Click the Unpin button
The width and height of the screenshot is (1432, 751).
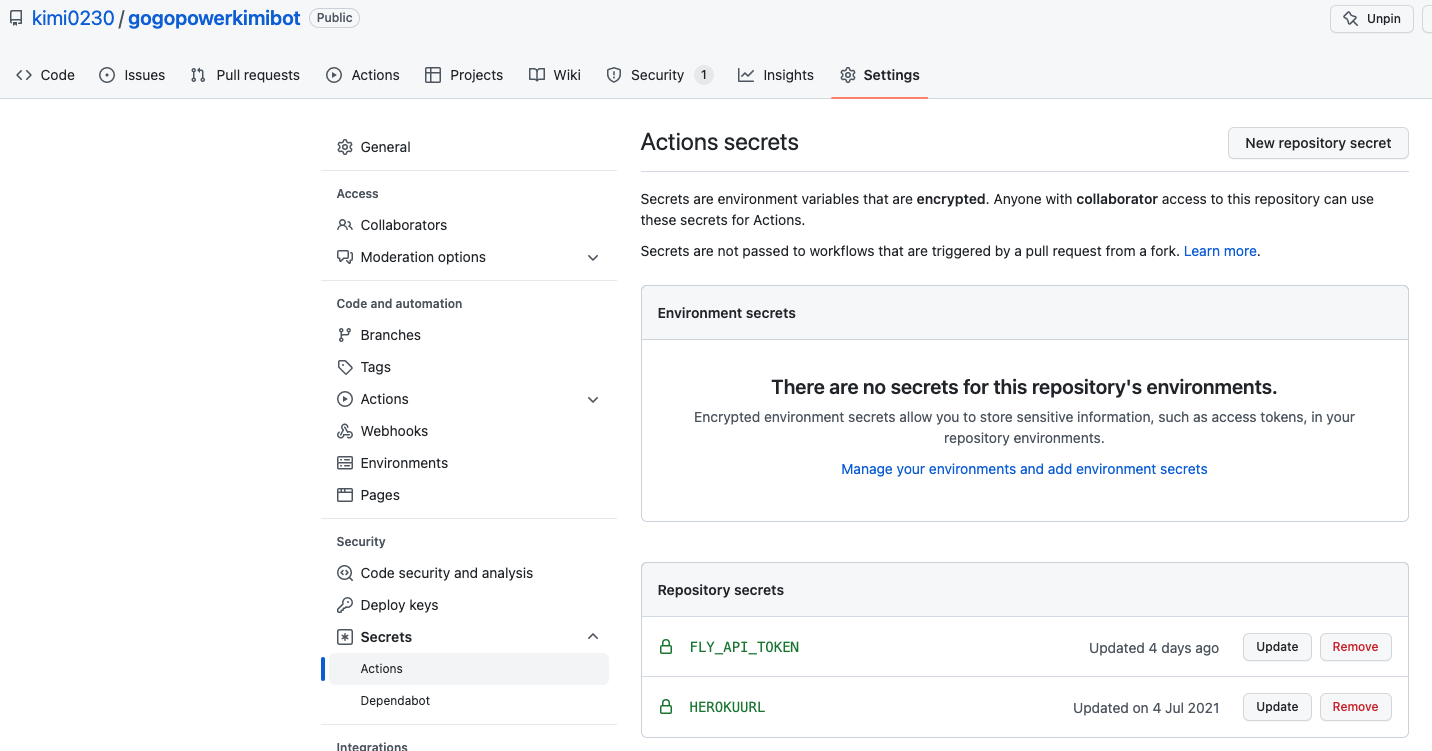coord(1371,18)
